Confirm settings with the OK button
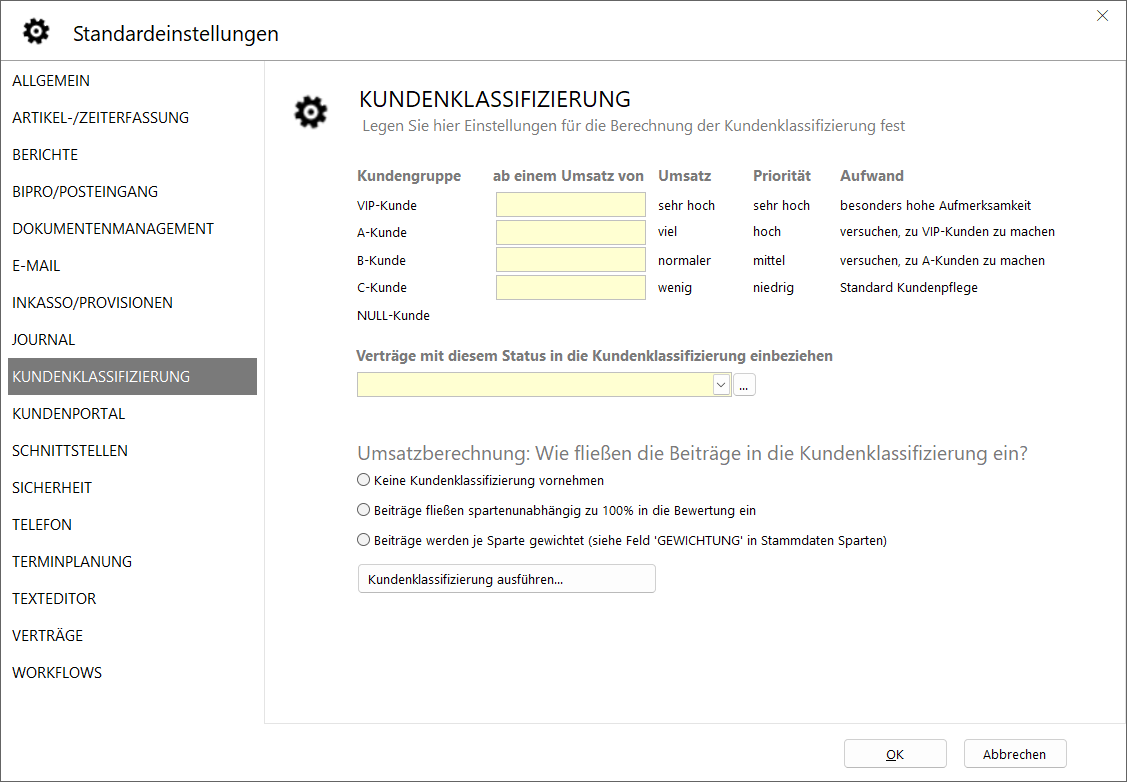Viewport: 1127px width, 782px height. (x=894, y=754)
